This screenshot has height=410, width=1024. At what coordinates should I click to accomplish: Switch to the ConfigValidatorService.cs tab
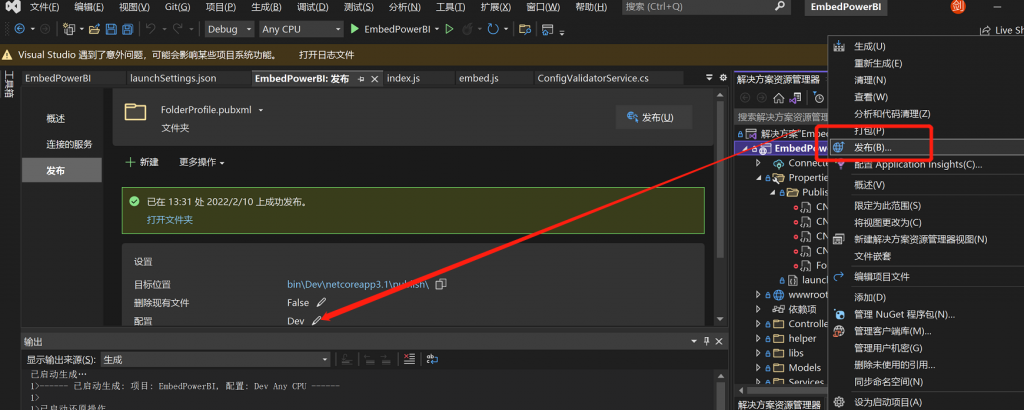pos(593,78)
